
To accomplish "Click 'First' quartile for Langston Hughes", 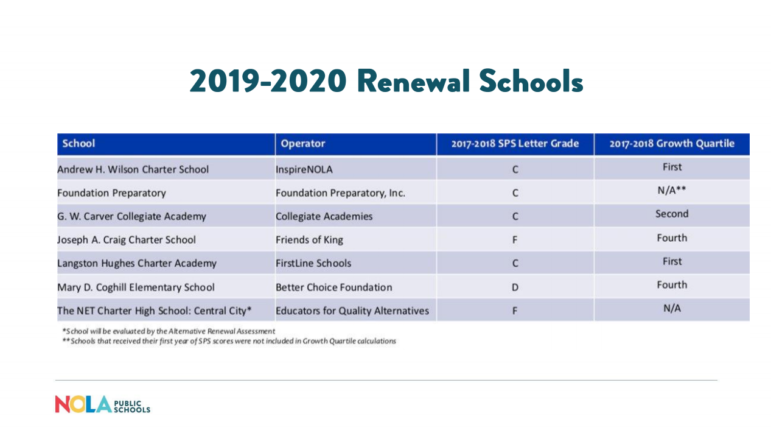I will 672,261.
